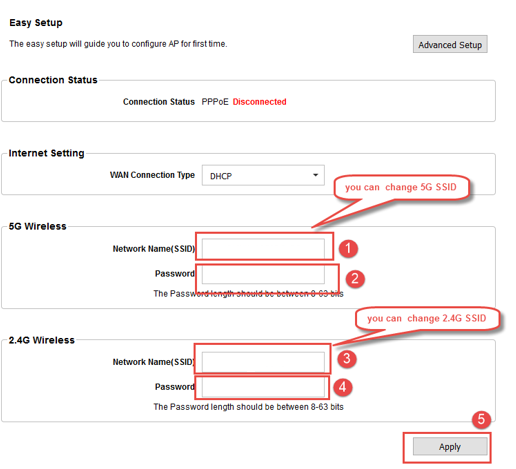516x469 pixels.
Task: Click the 2.4G password length hint text
Action: [x=248, y=407]
